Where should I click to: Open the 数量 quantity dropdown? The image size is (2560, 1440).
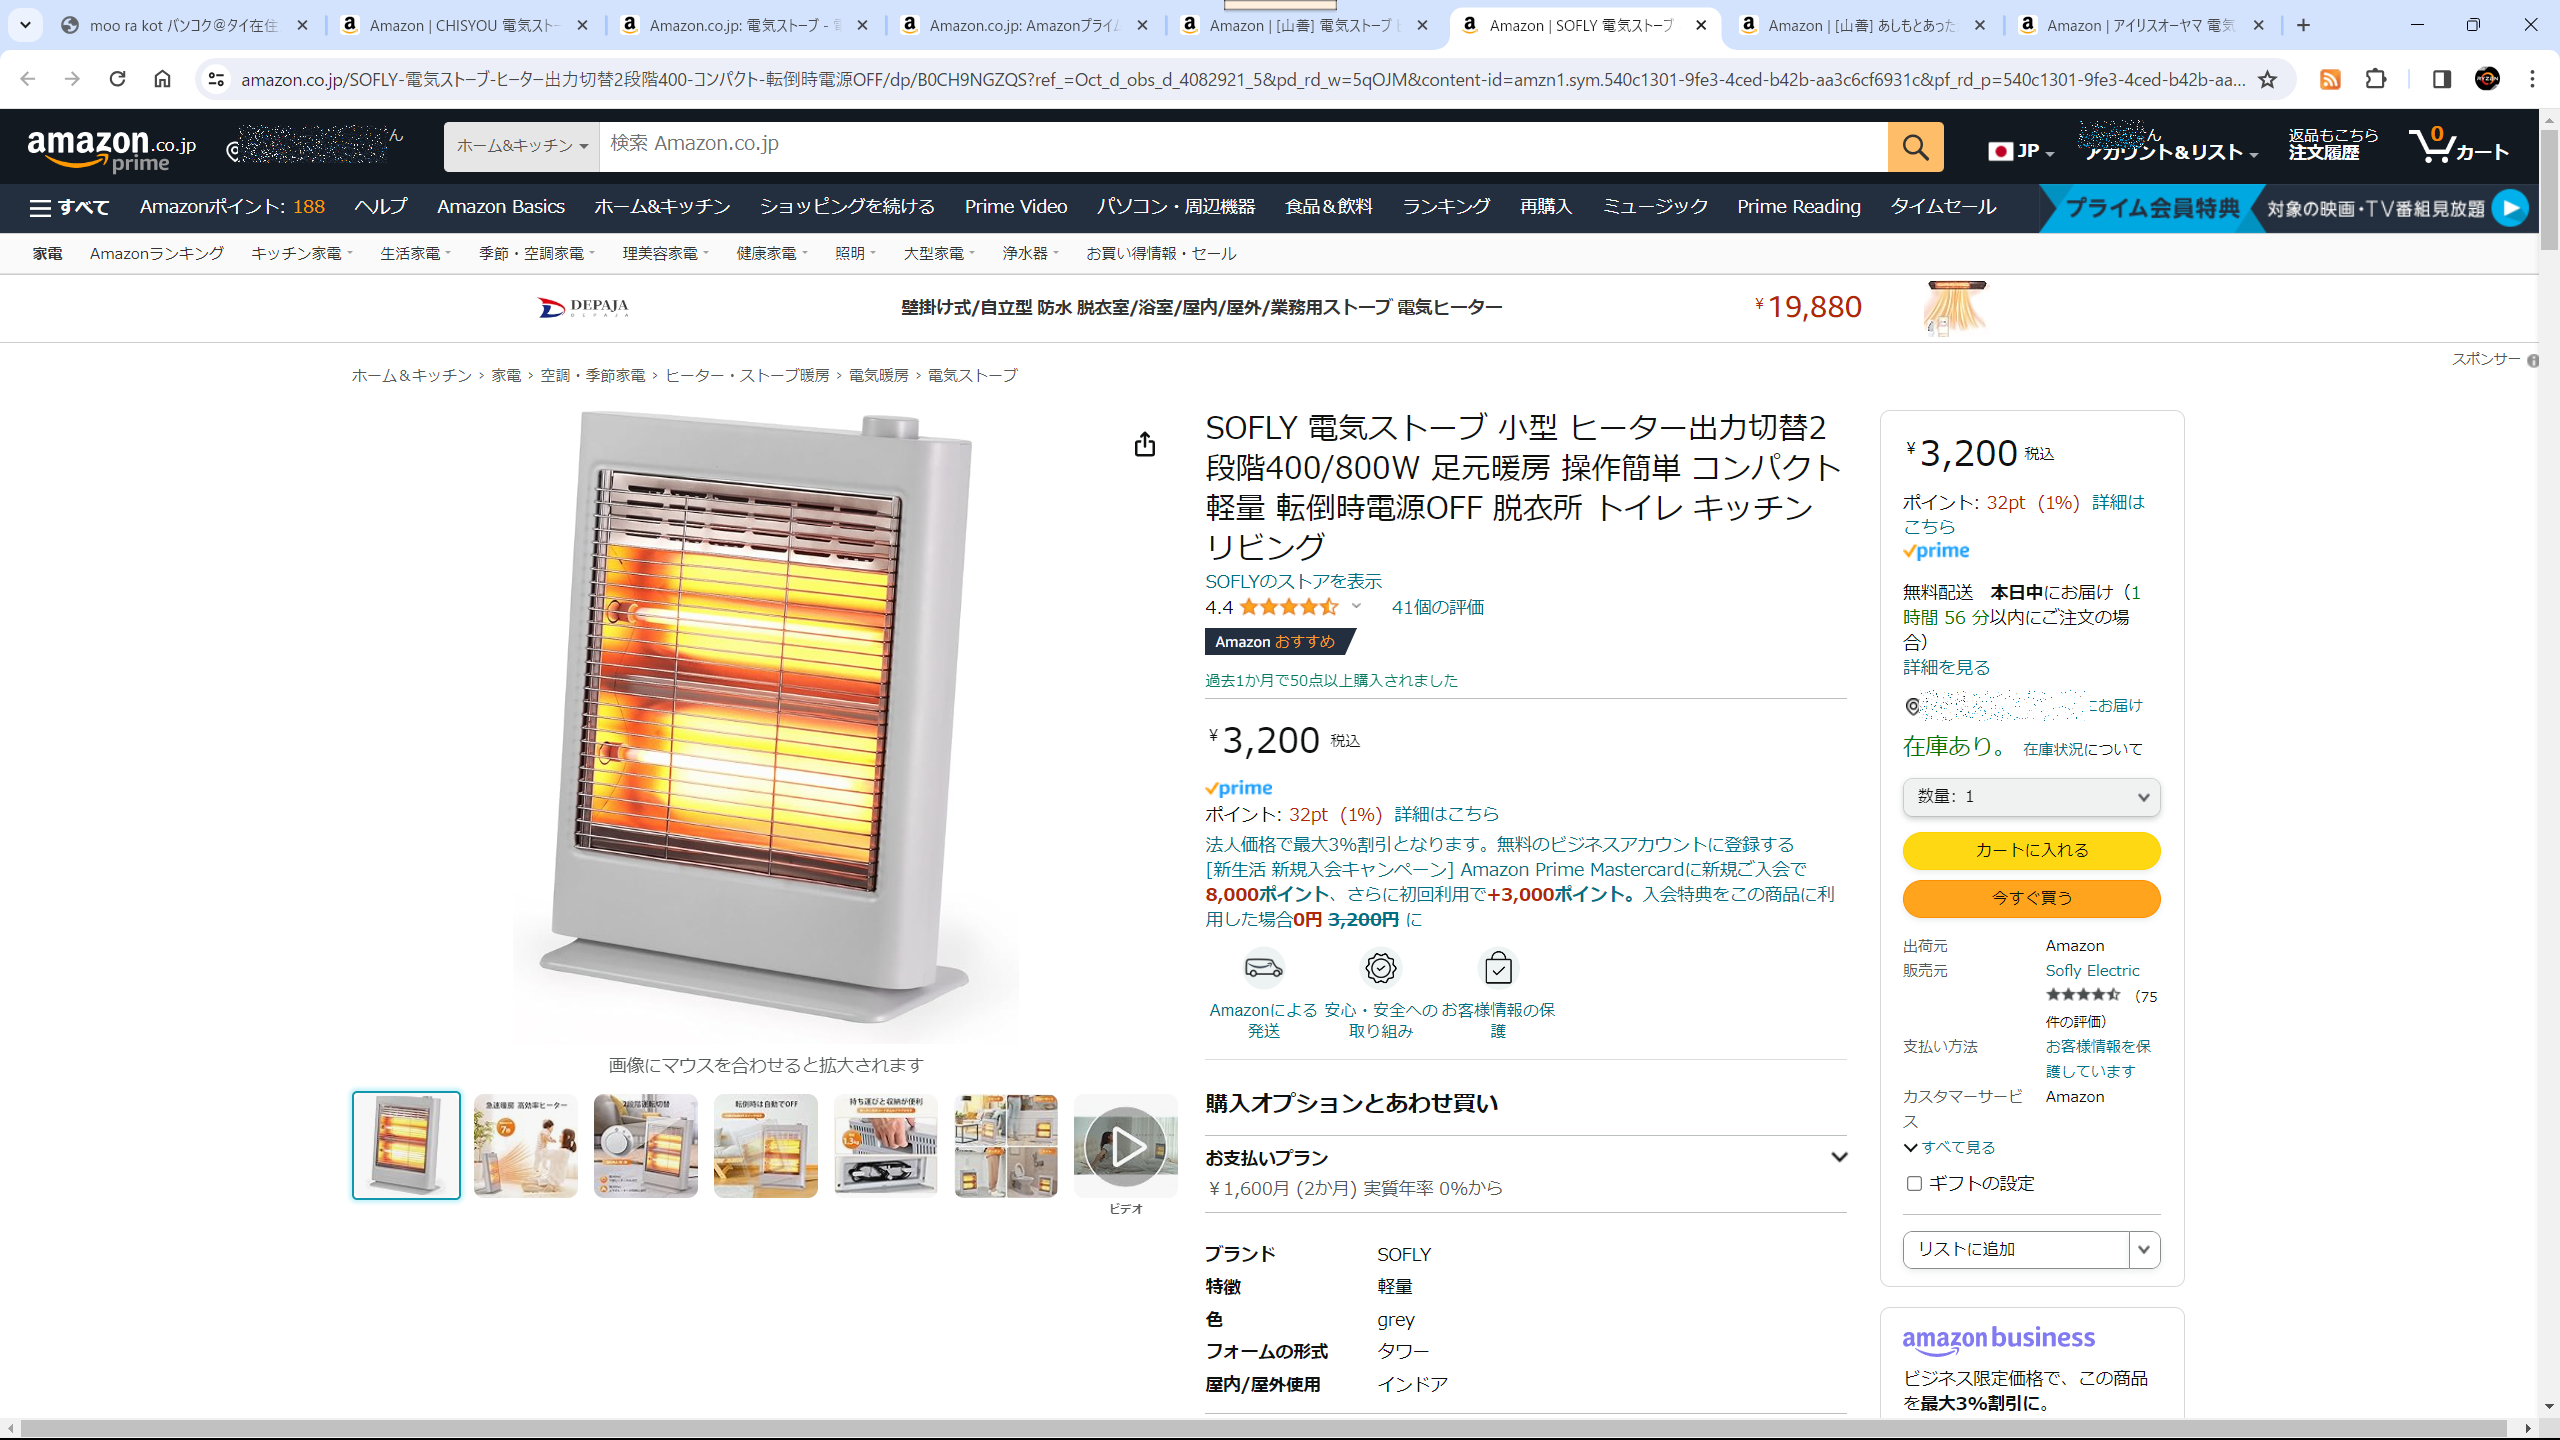click(2031, 797)
